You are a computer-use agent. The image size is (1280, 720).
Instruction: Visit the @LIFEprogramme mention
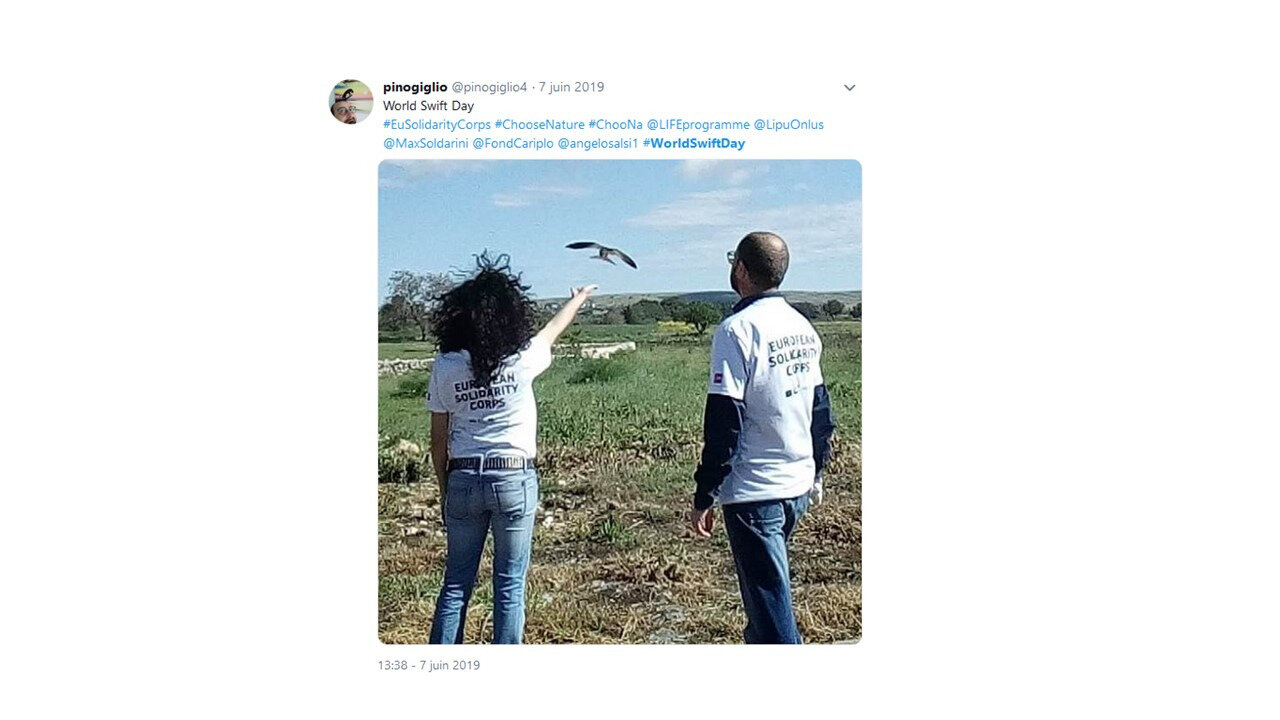[x=698, y=125]
